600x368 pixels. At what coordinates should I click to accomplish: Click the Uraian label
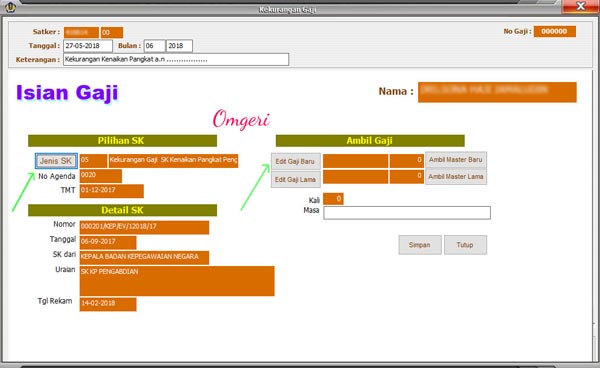(65, 270)
